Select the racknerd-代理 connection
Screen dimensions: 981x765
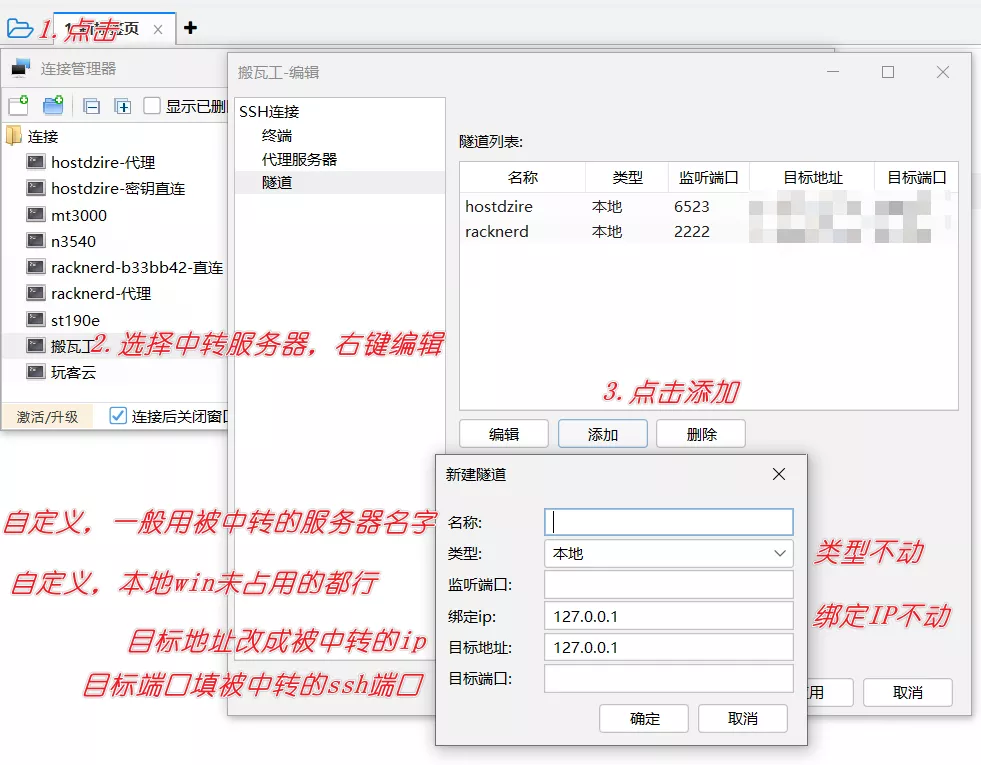pyautogui.click(x=101, y=294)
